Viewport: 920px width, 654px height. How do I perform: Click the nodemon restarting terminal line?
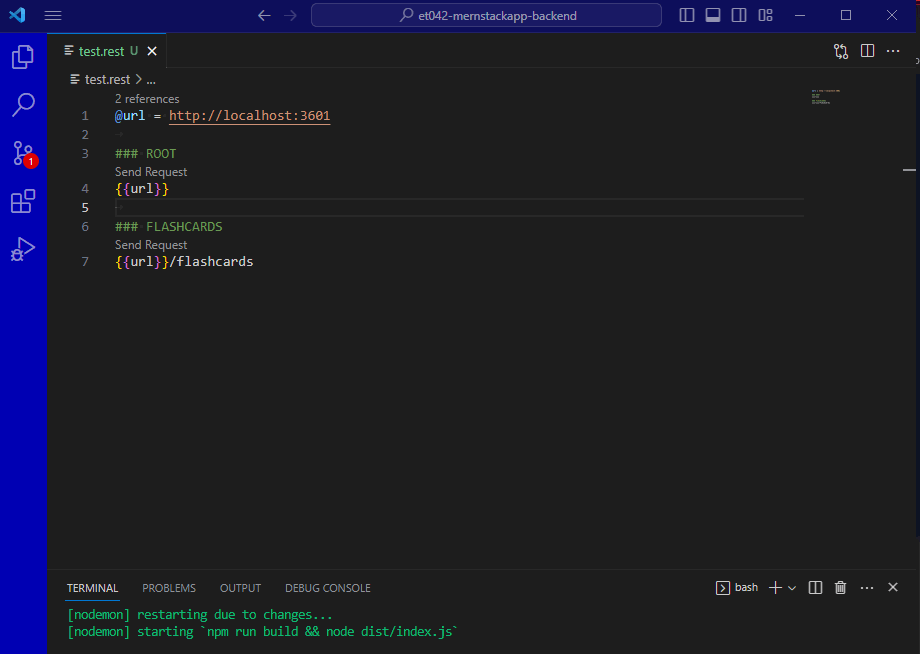pyautogui.click(x=199, y=615)
